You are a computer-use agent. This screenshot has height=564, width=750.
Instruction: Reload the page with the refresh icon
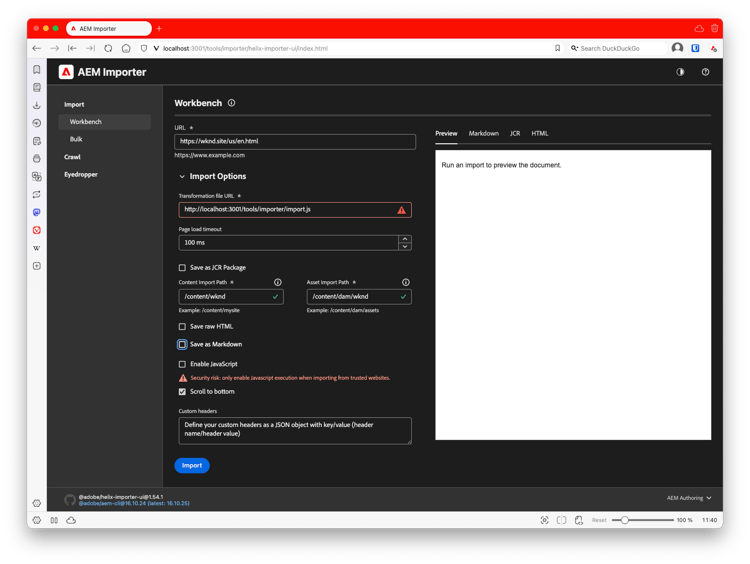pos(108,48)
